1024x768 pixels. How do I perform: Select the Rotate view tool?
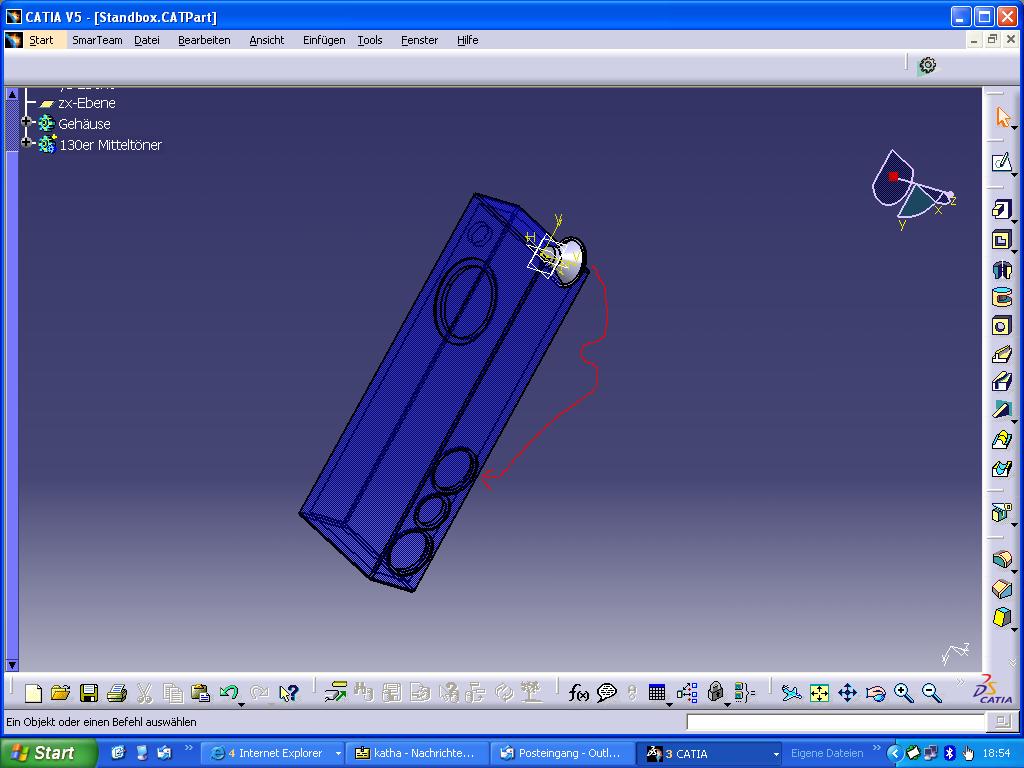click(875, 693)
